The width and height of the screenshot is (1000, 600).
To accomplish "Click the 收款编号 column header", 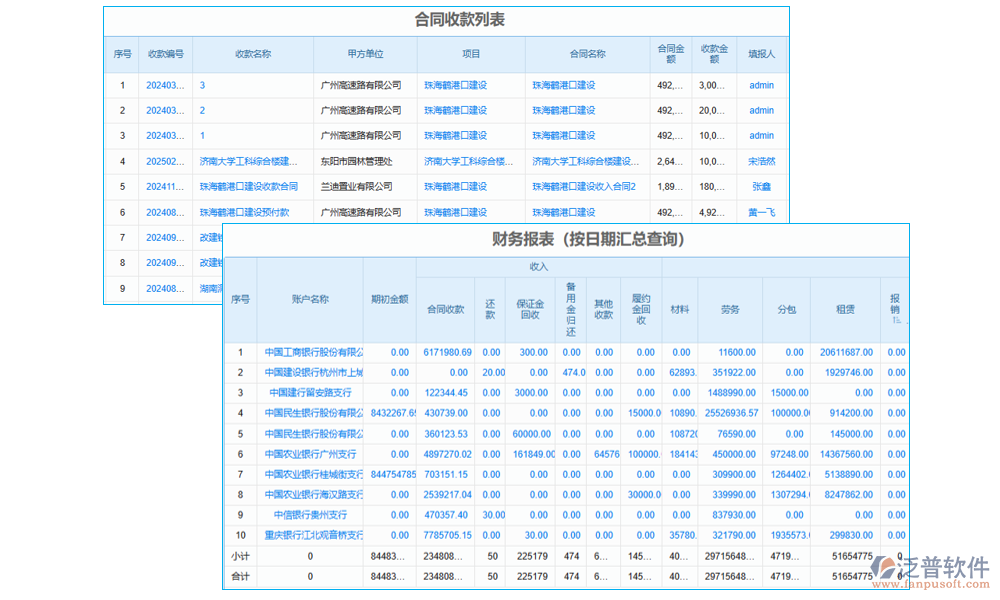I will (166, 54).
